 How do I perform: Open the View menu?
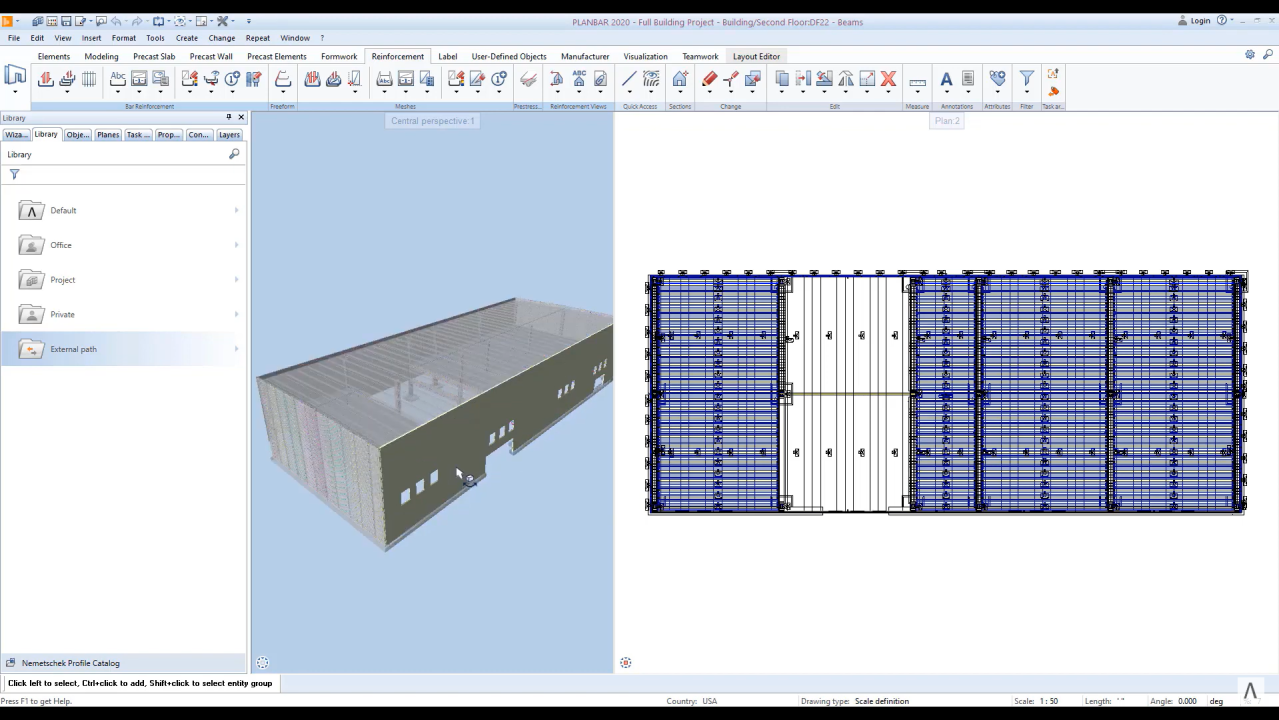tap(62, 37)
